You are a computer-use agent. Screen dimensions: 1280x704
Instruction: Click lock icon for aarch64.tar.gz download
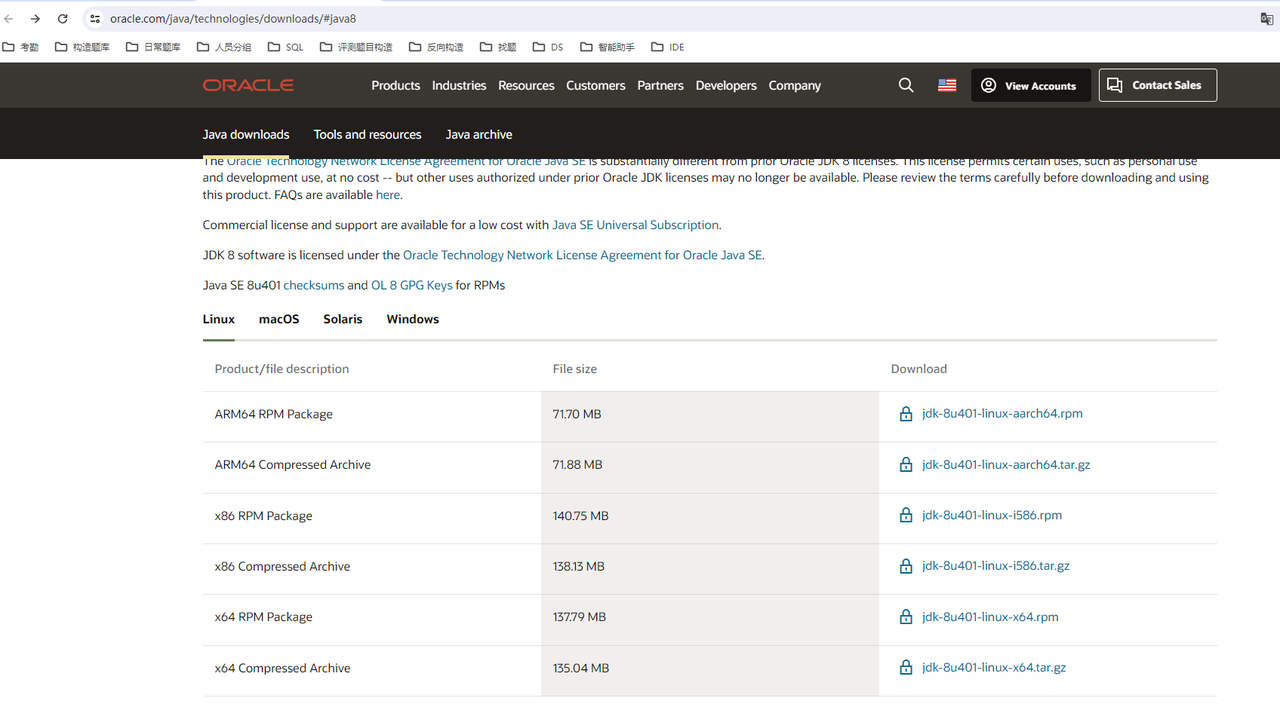[906, 465]
